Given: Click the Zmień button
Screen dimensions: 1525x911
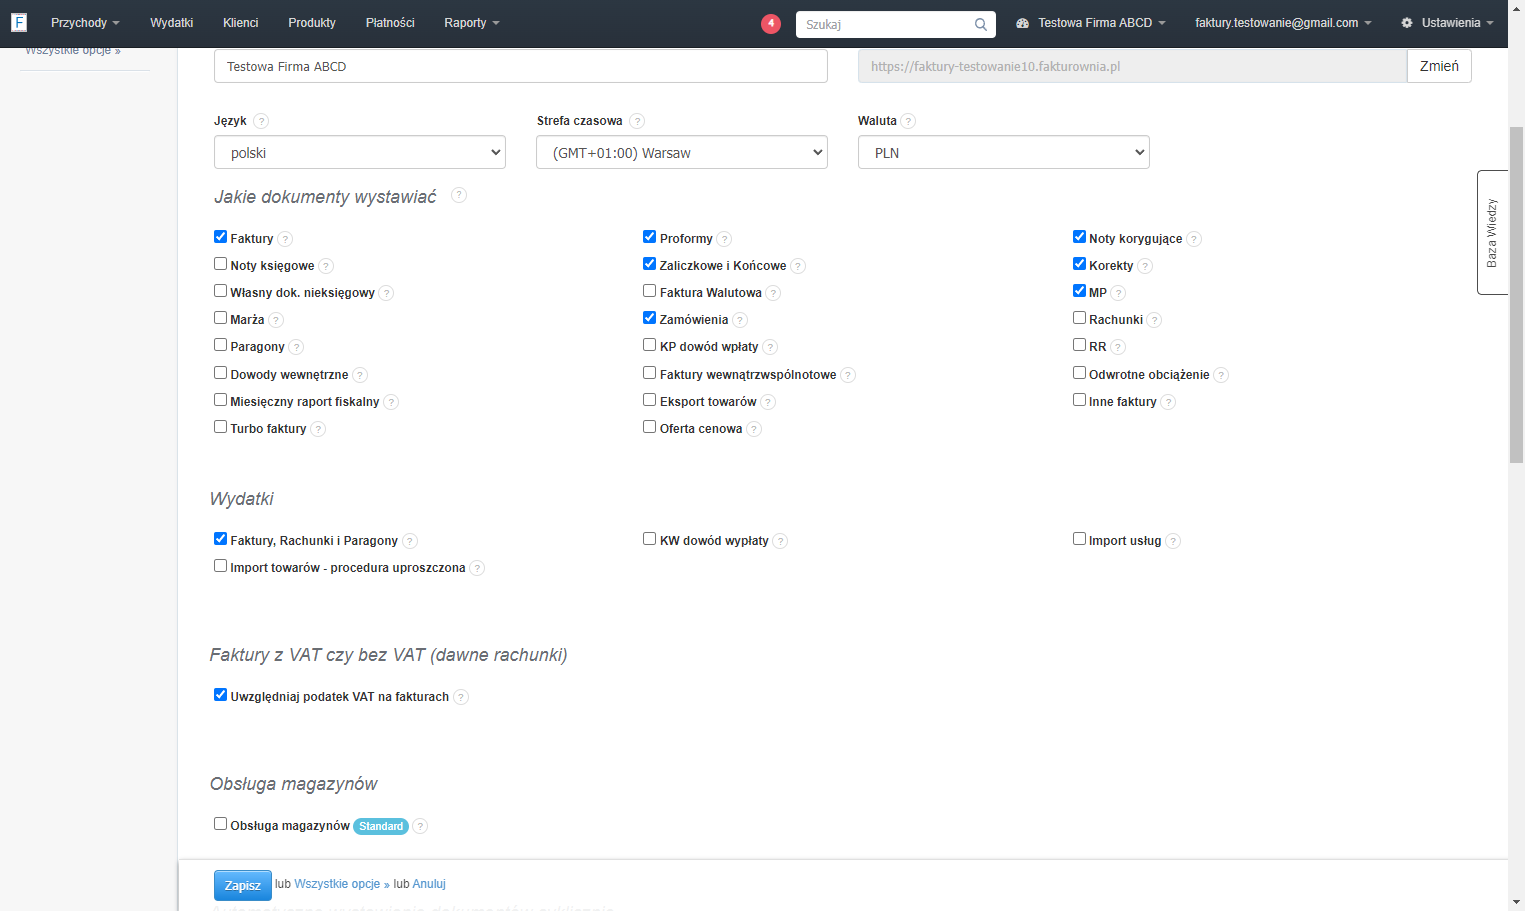Looking at the screenshot, I should [1439, 66].
